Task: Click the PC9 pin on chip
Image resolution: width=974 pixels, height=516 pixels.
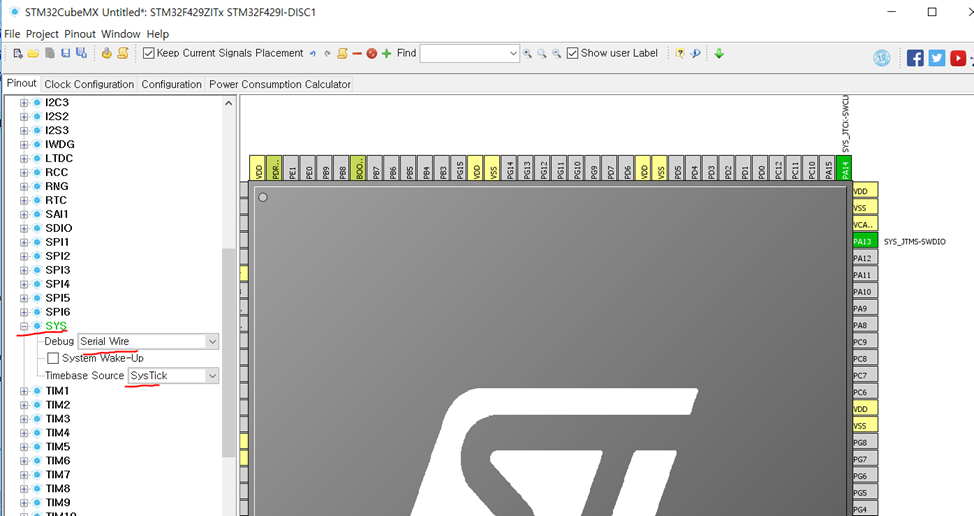Action: pos(865,342)
